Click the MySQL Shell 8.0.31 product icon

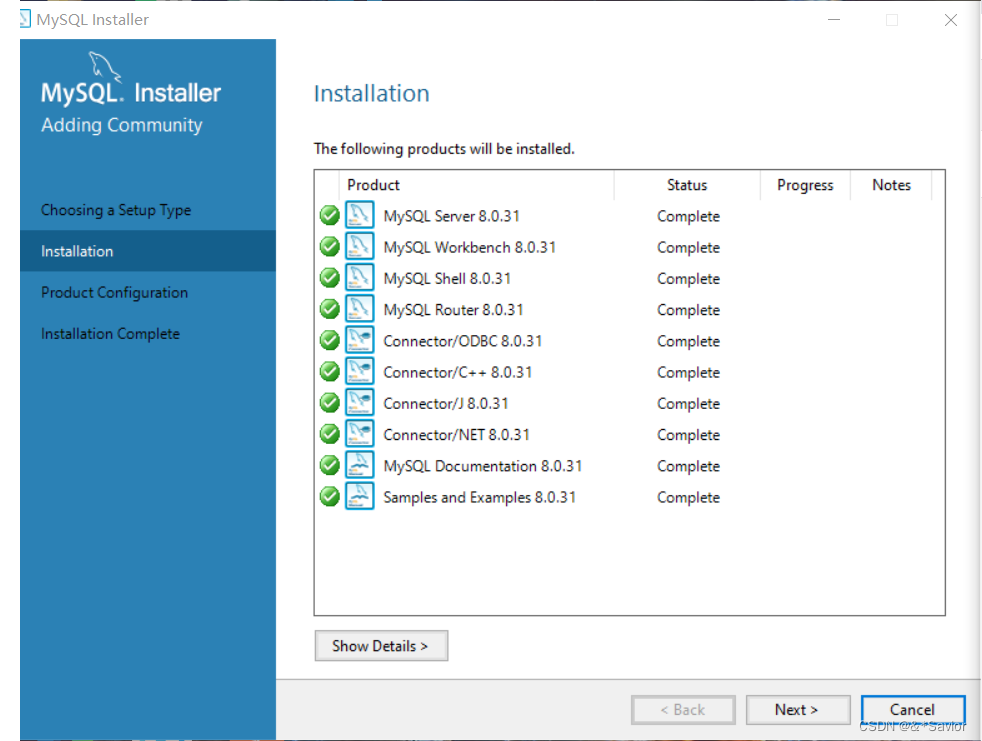tap(359, 277)
